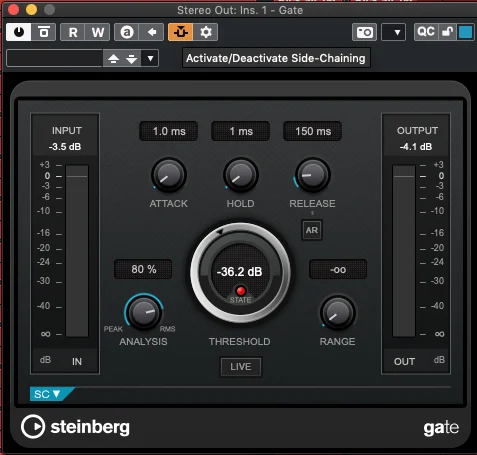Click the HOLD label text

240,203
